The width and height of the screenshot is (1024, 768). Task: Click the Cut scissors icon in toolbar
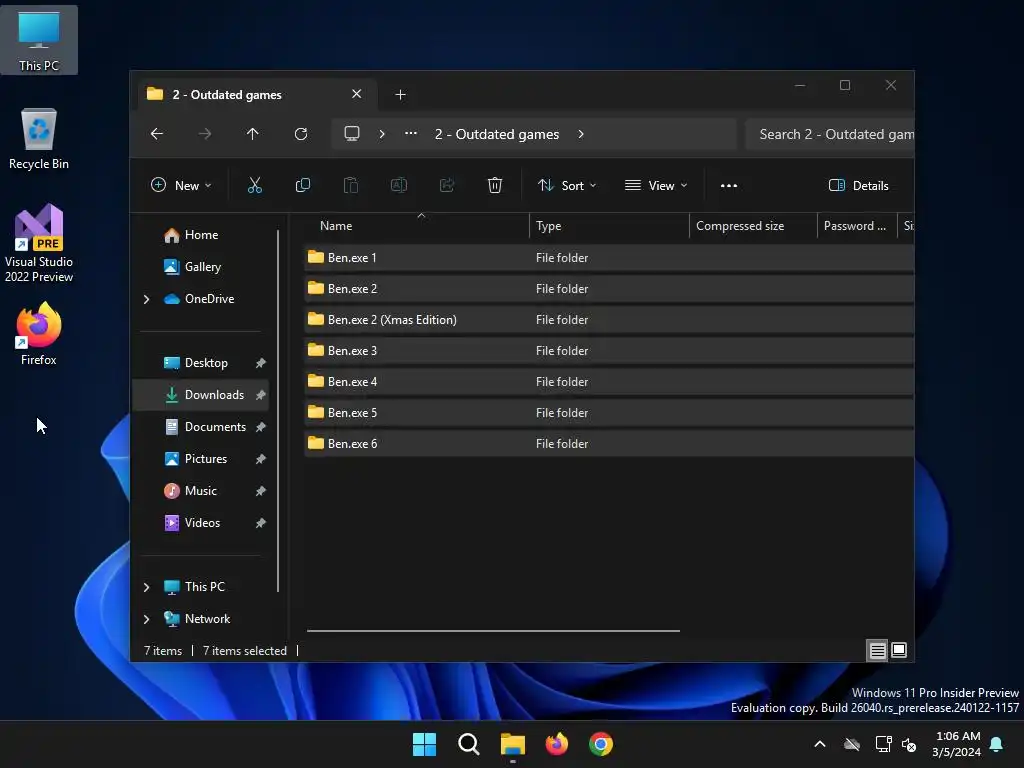255,185
